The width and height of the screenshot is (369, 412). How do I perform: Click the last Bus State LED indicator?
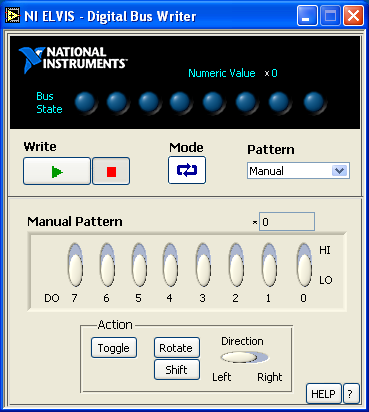click(314, 102)
